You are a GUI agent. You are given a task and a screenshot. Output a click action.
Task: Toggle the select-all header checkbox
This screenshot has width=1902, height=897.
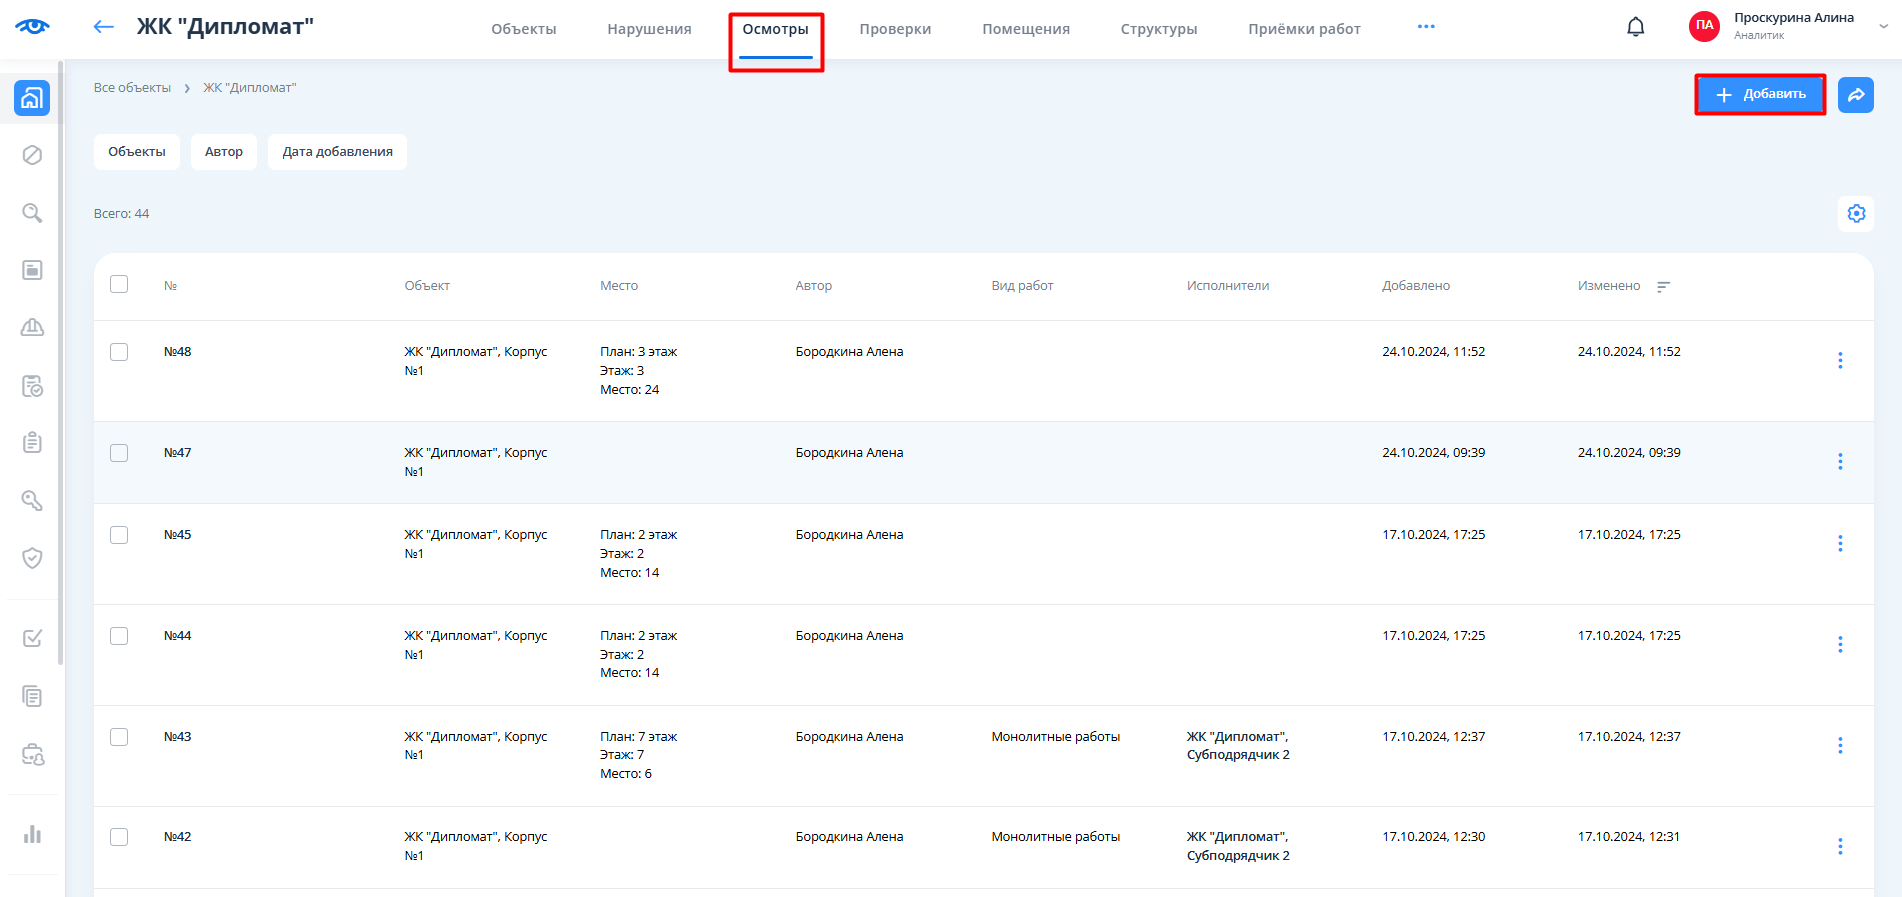pyautogui.click(x=119, y=284)
